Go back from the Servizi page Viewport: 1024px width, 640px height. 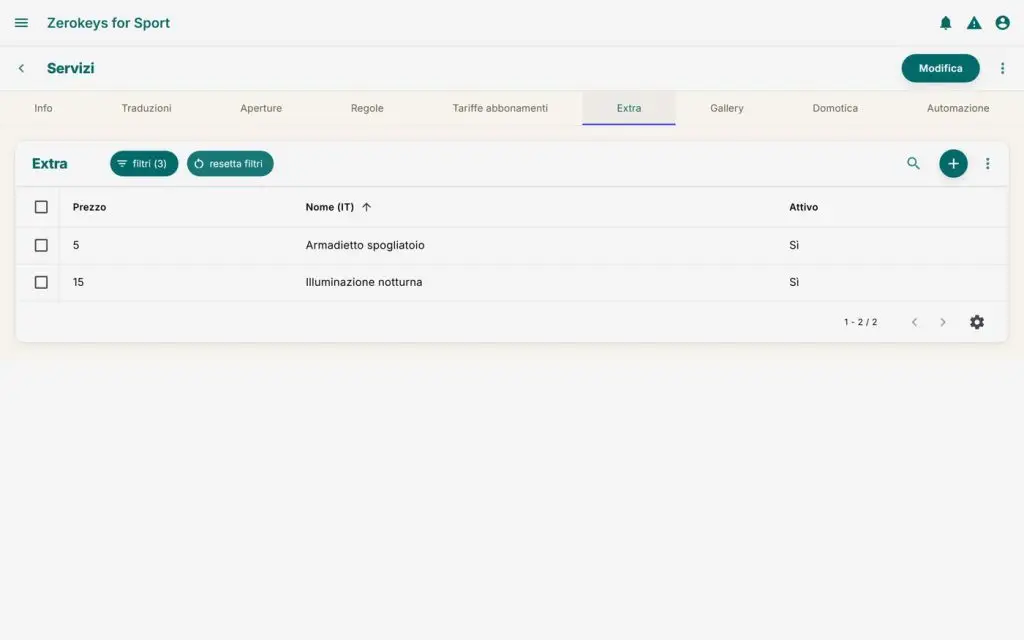pyautogui.click(x=22, y=68)
